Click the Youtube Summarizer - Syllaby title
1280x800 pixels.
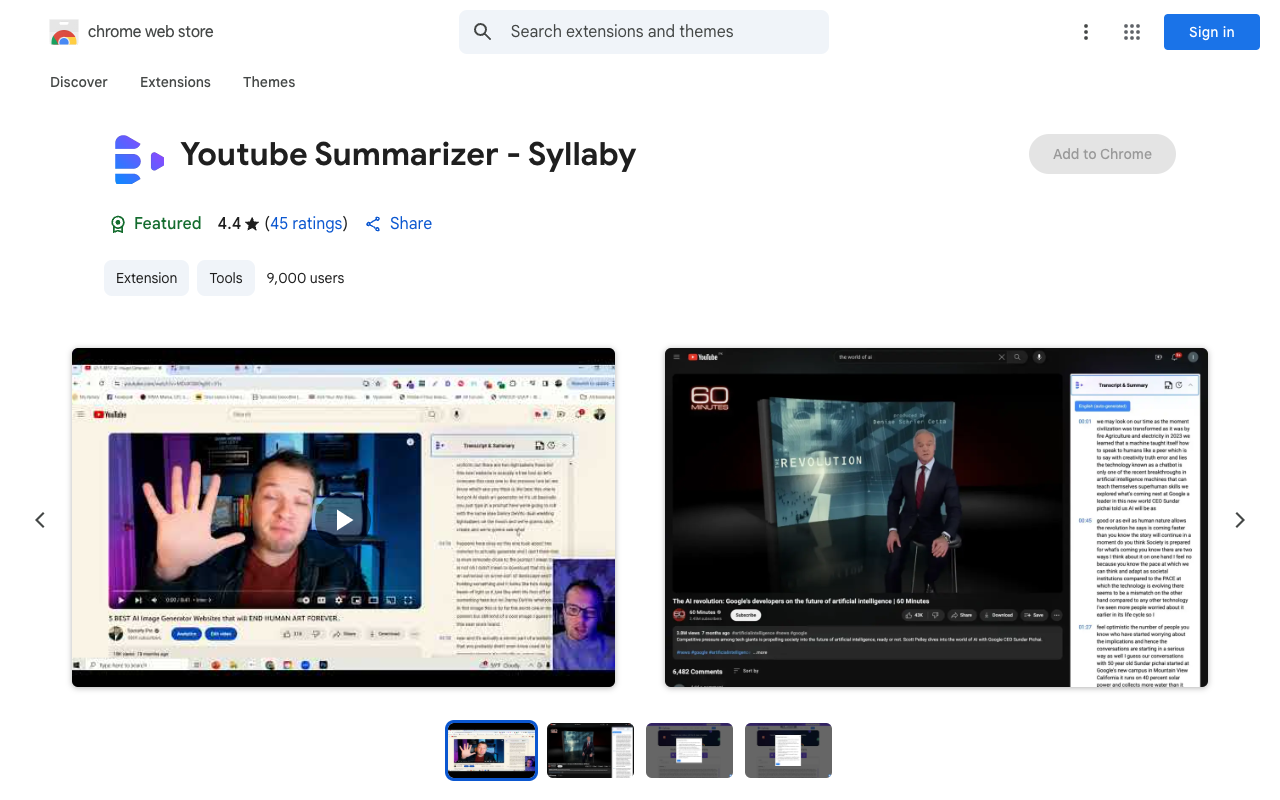[x=408, y=154]
